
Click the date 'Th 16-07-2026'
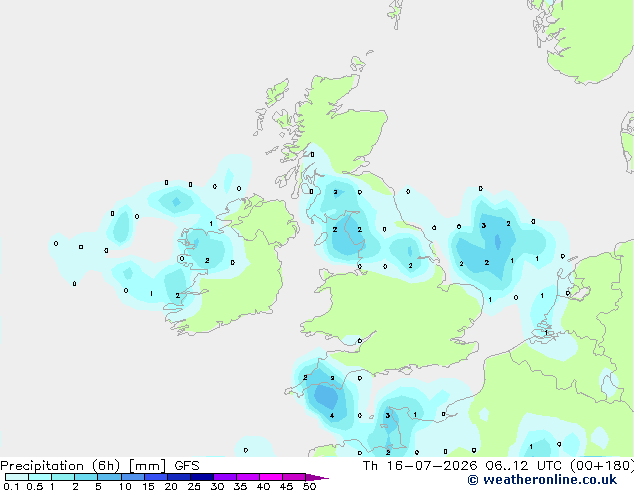[x=420, y=466]
